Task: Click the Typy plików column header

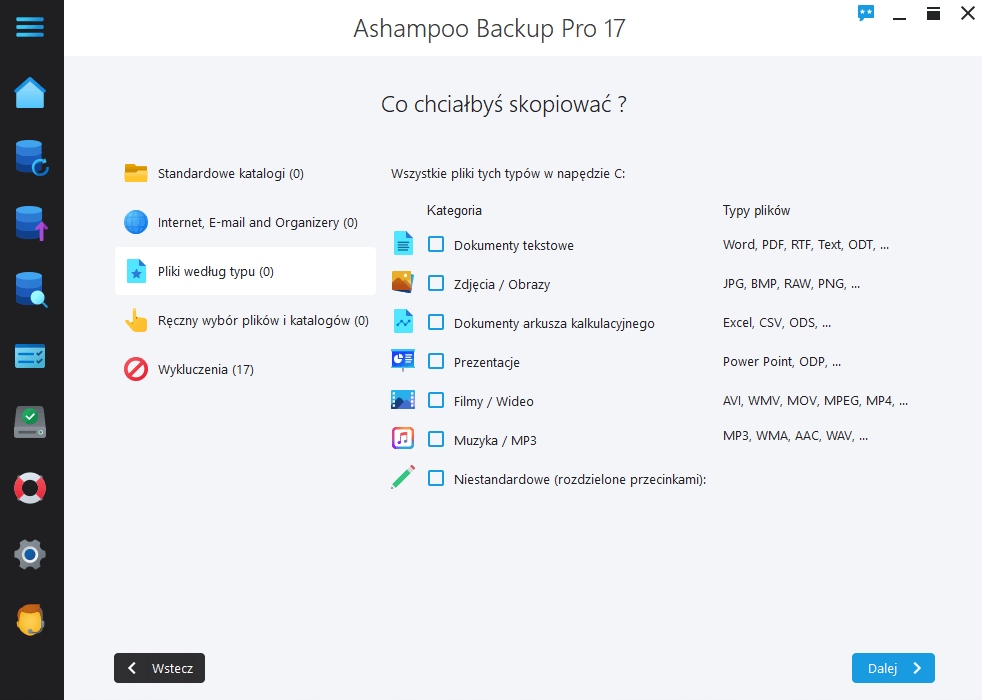Action: click(757, 210)
